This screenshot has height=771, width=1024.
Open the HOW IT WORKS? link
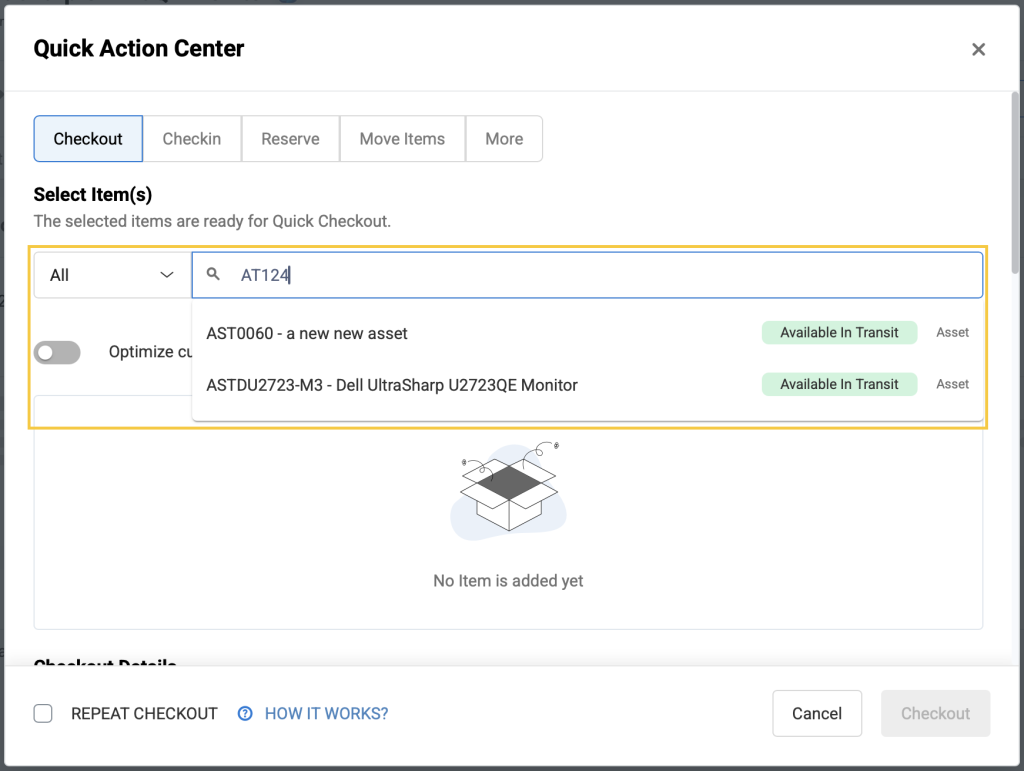(x=326, y=714)
